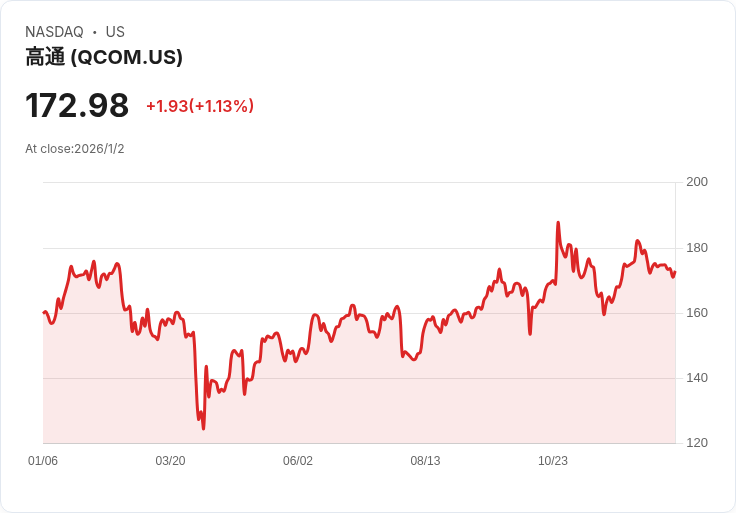Screen dimensions: 736x513
Task: Select the 10/23 date axis label
Action: point(552,461)
